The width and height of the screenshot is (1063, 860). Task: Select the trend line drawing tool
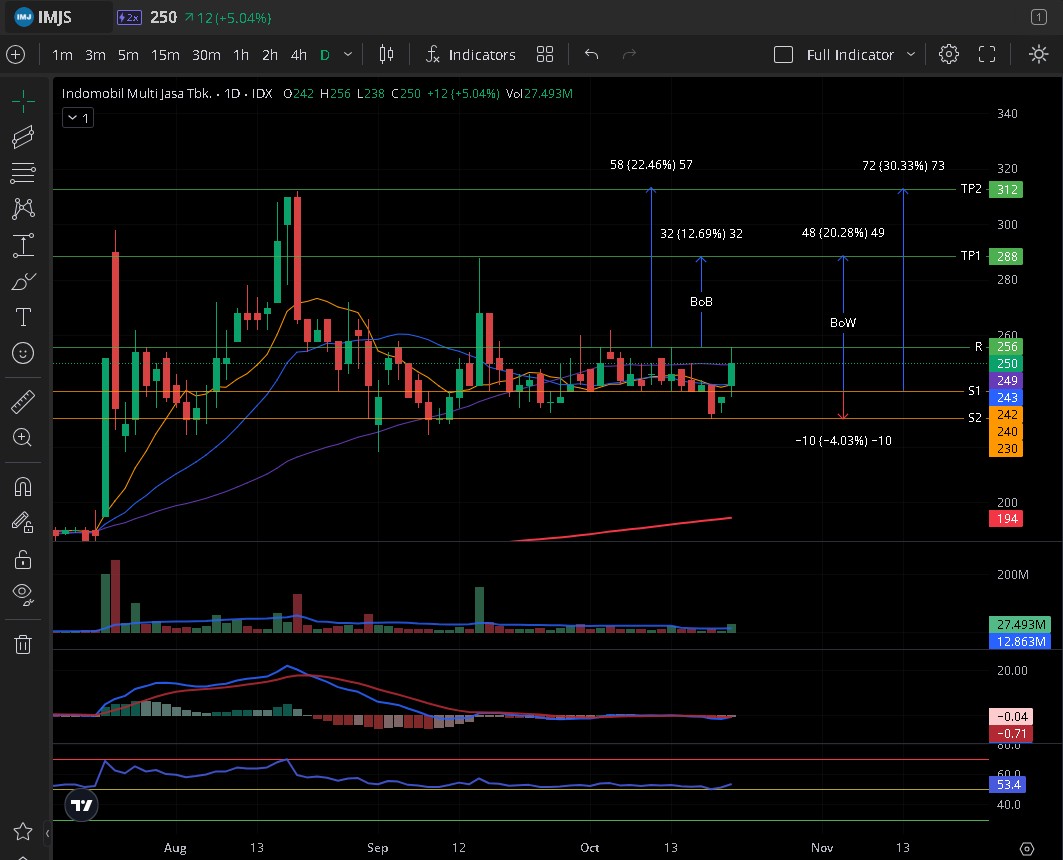22,137
